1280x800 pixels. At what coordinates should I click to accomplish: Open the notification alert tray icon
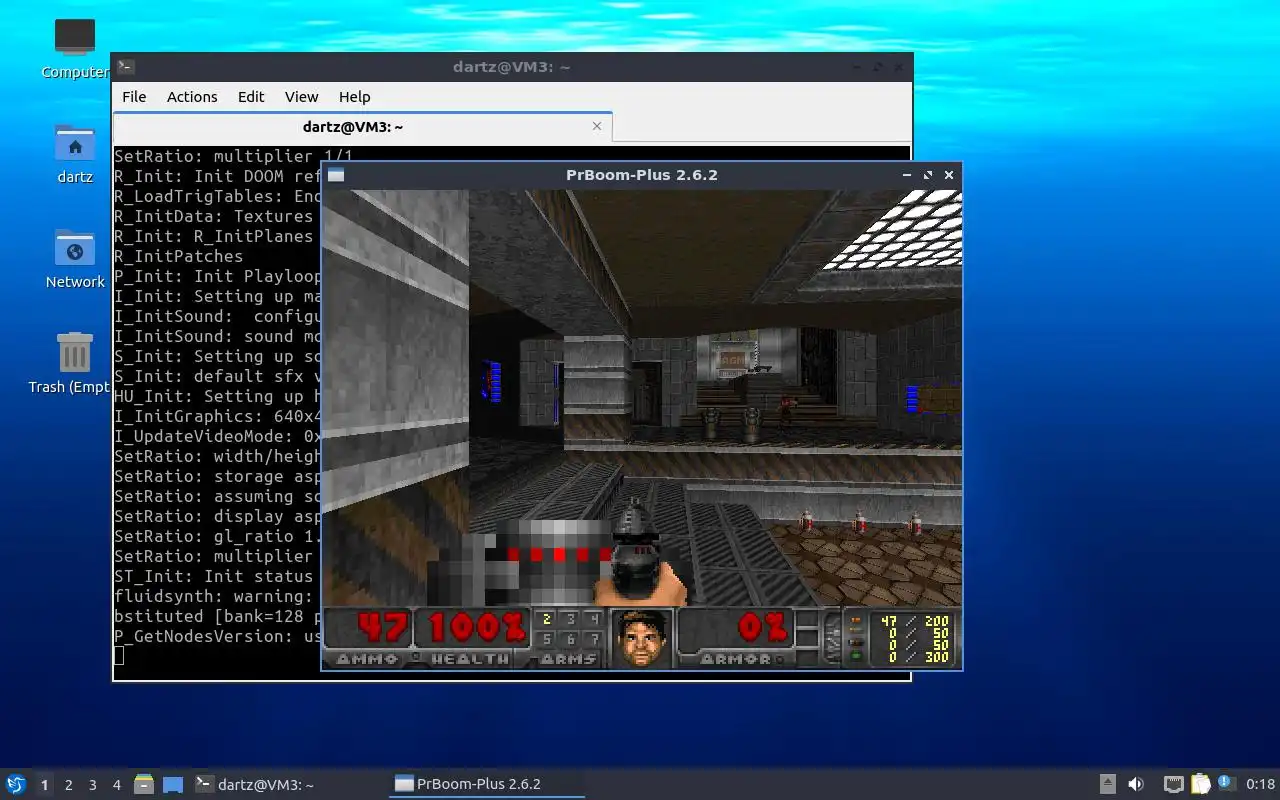coord(1226,783)
